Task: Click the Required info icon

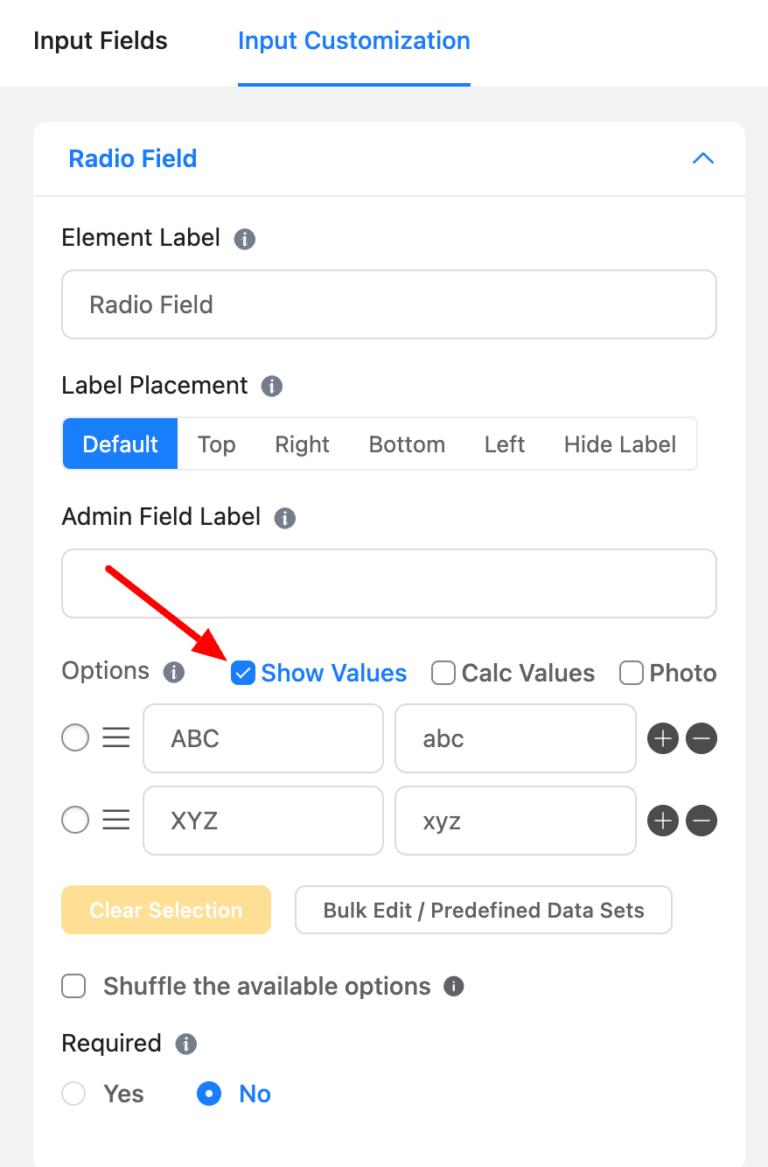Action: 185,1043
